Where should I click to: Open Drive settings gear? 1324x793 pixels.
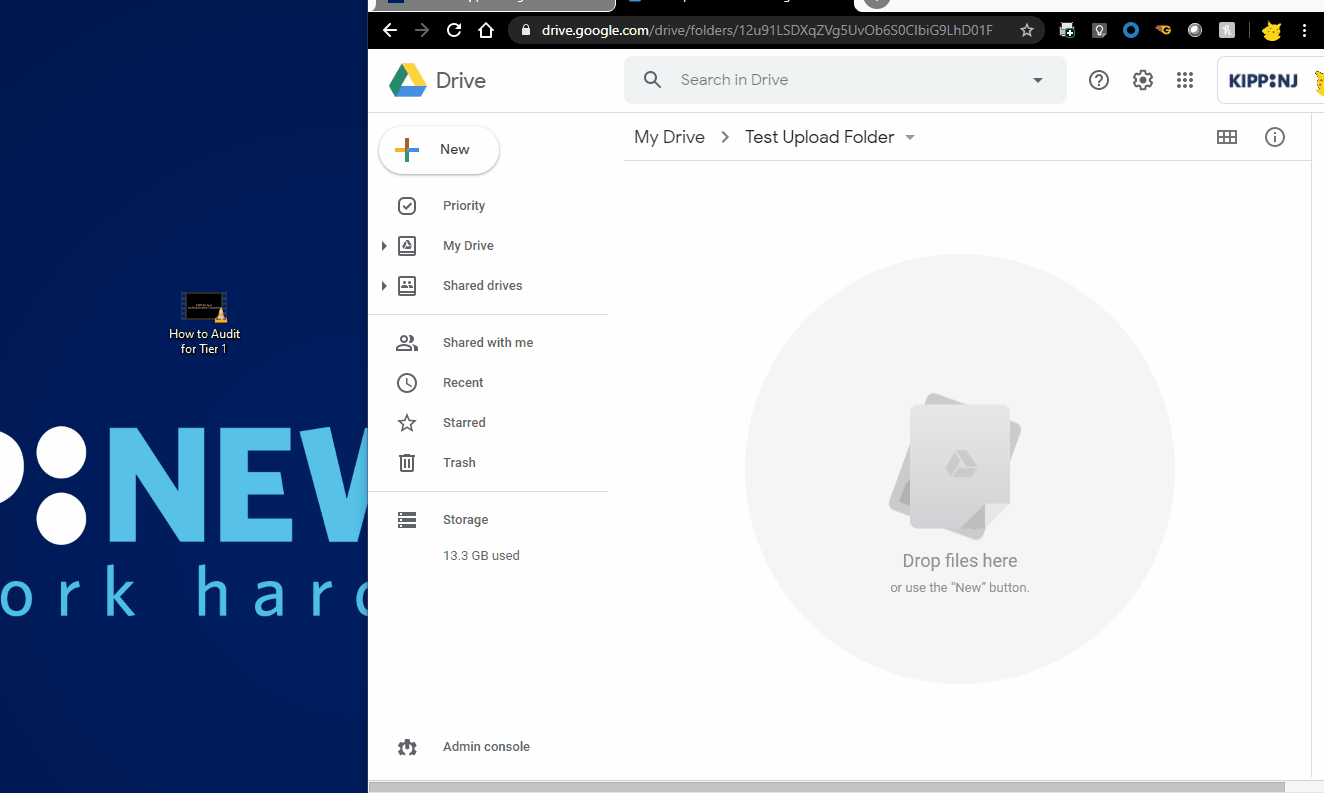(x=1142, y=80)
